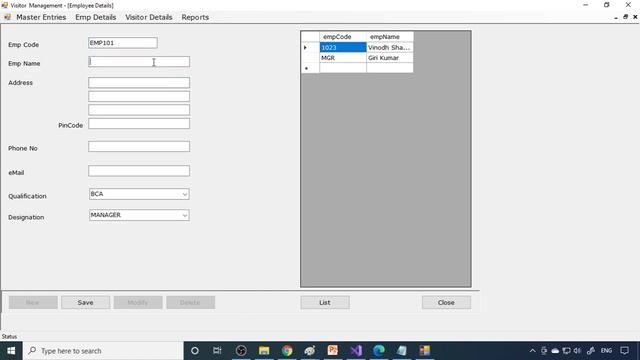Open the notification action center
The image size is (640, 360).
(624, 351)
